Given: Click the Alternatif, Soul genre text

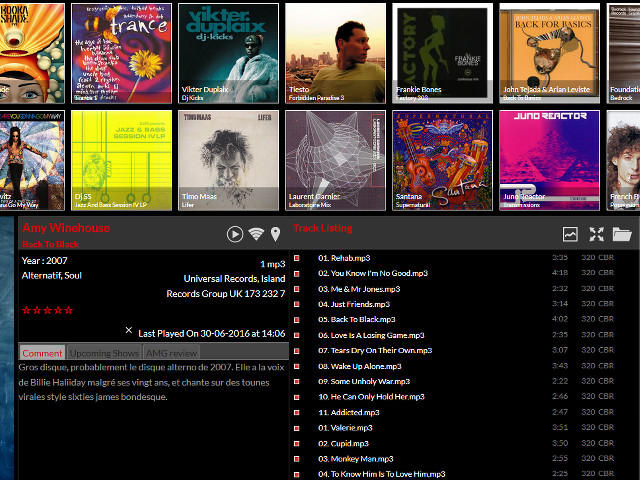Looking at the screenshot, I should pyautogui.click(x=52, y=276).
